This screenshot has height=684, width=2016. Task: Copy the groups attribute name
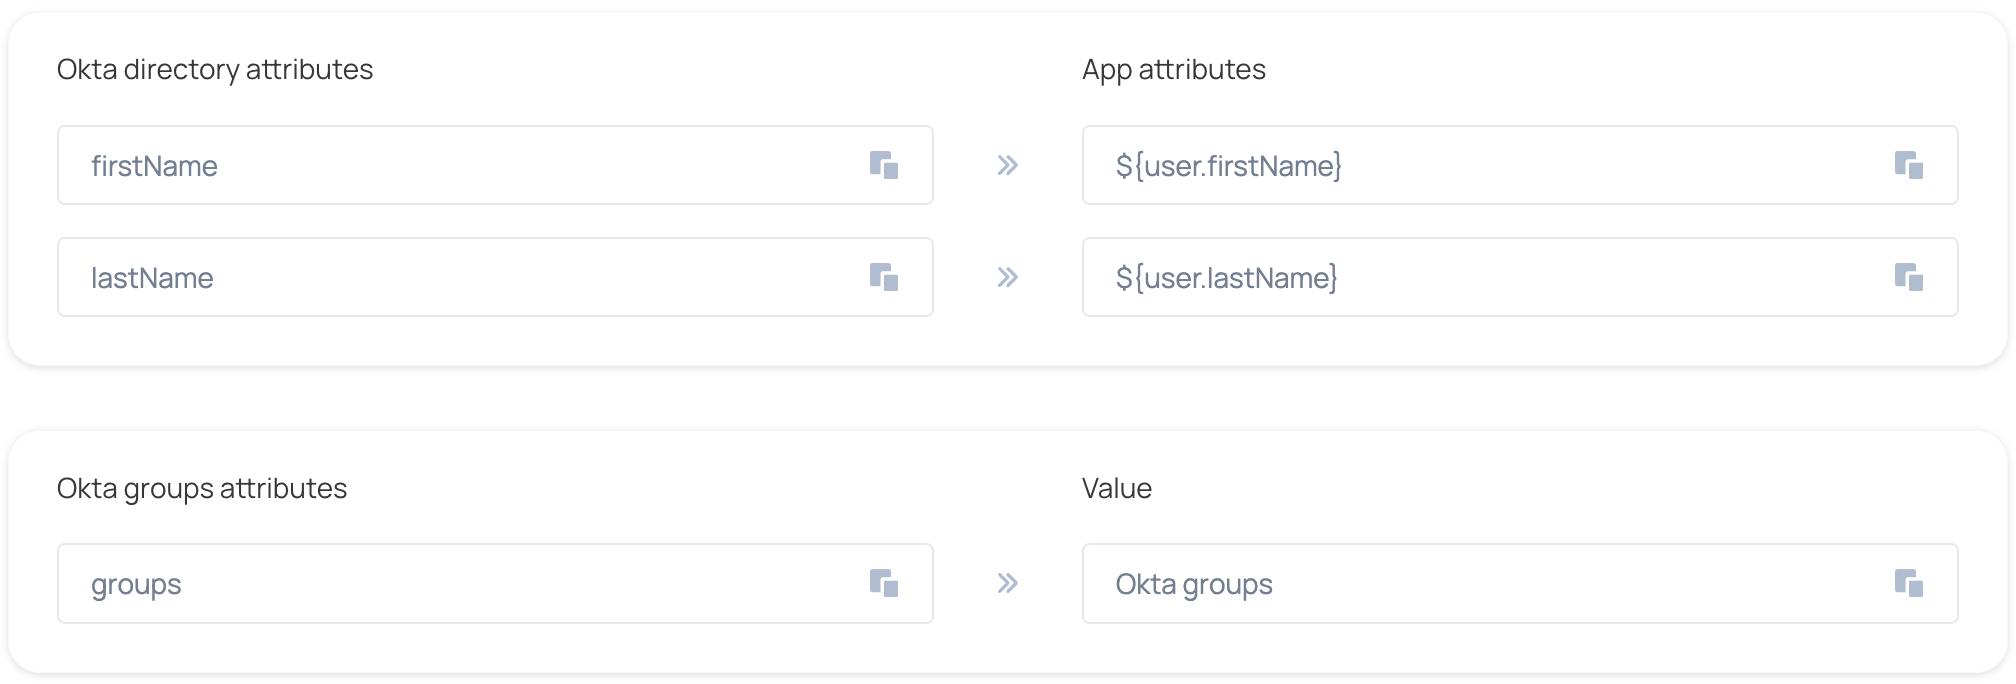click(x=884, y=583)
